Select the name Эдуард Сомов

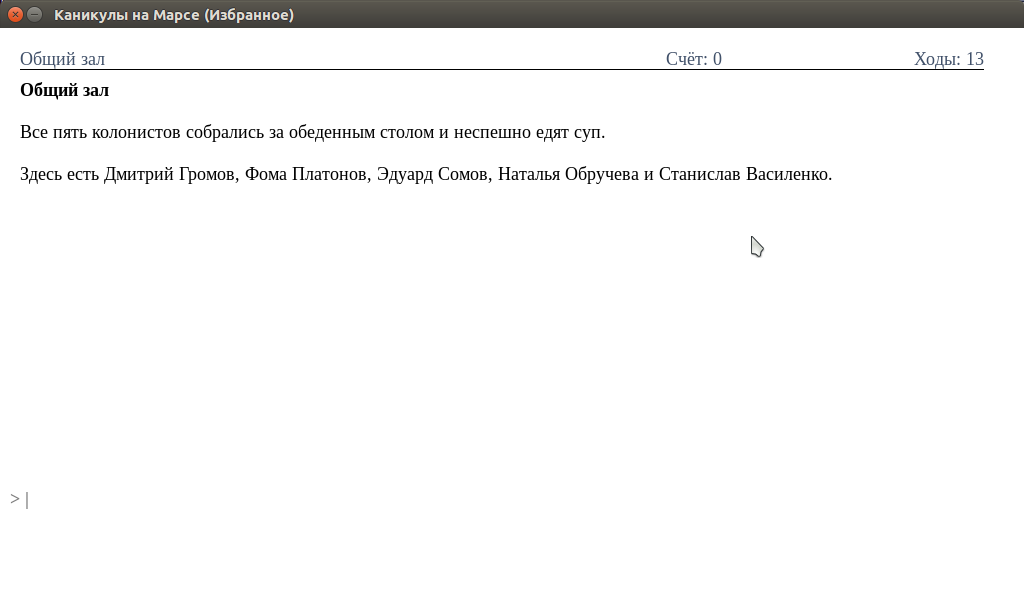pyautogui.click(x=432, y=175)
